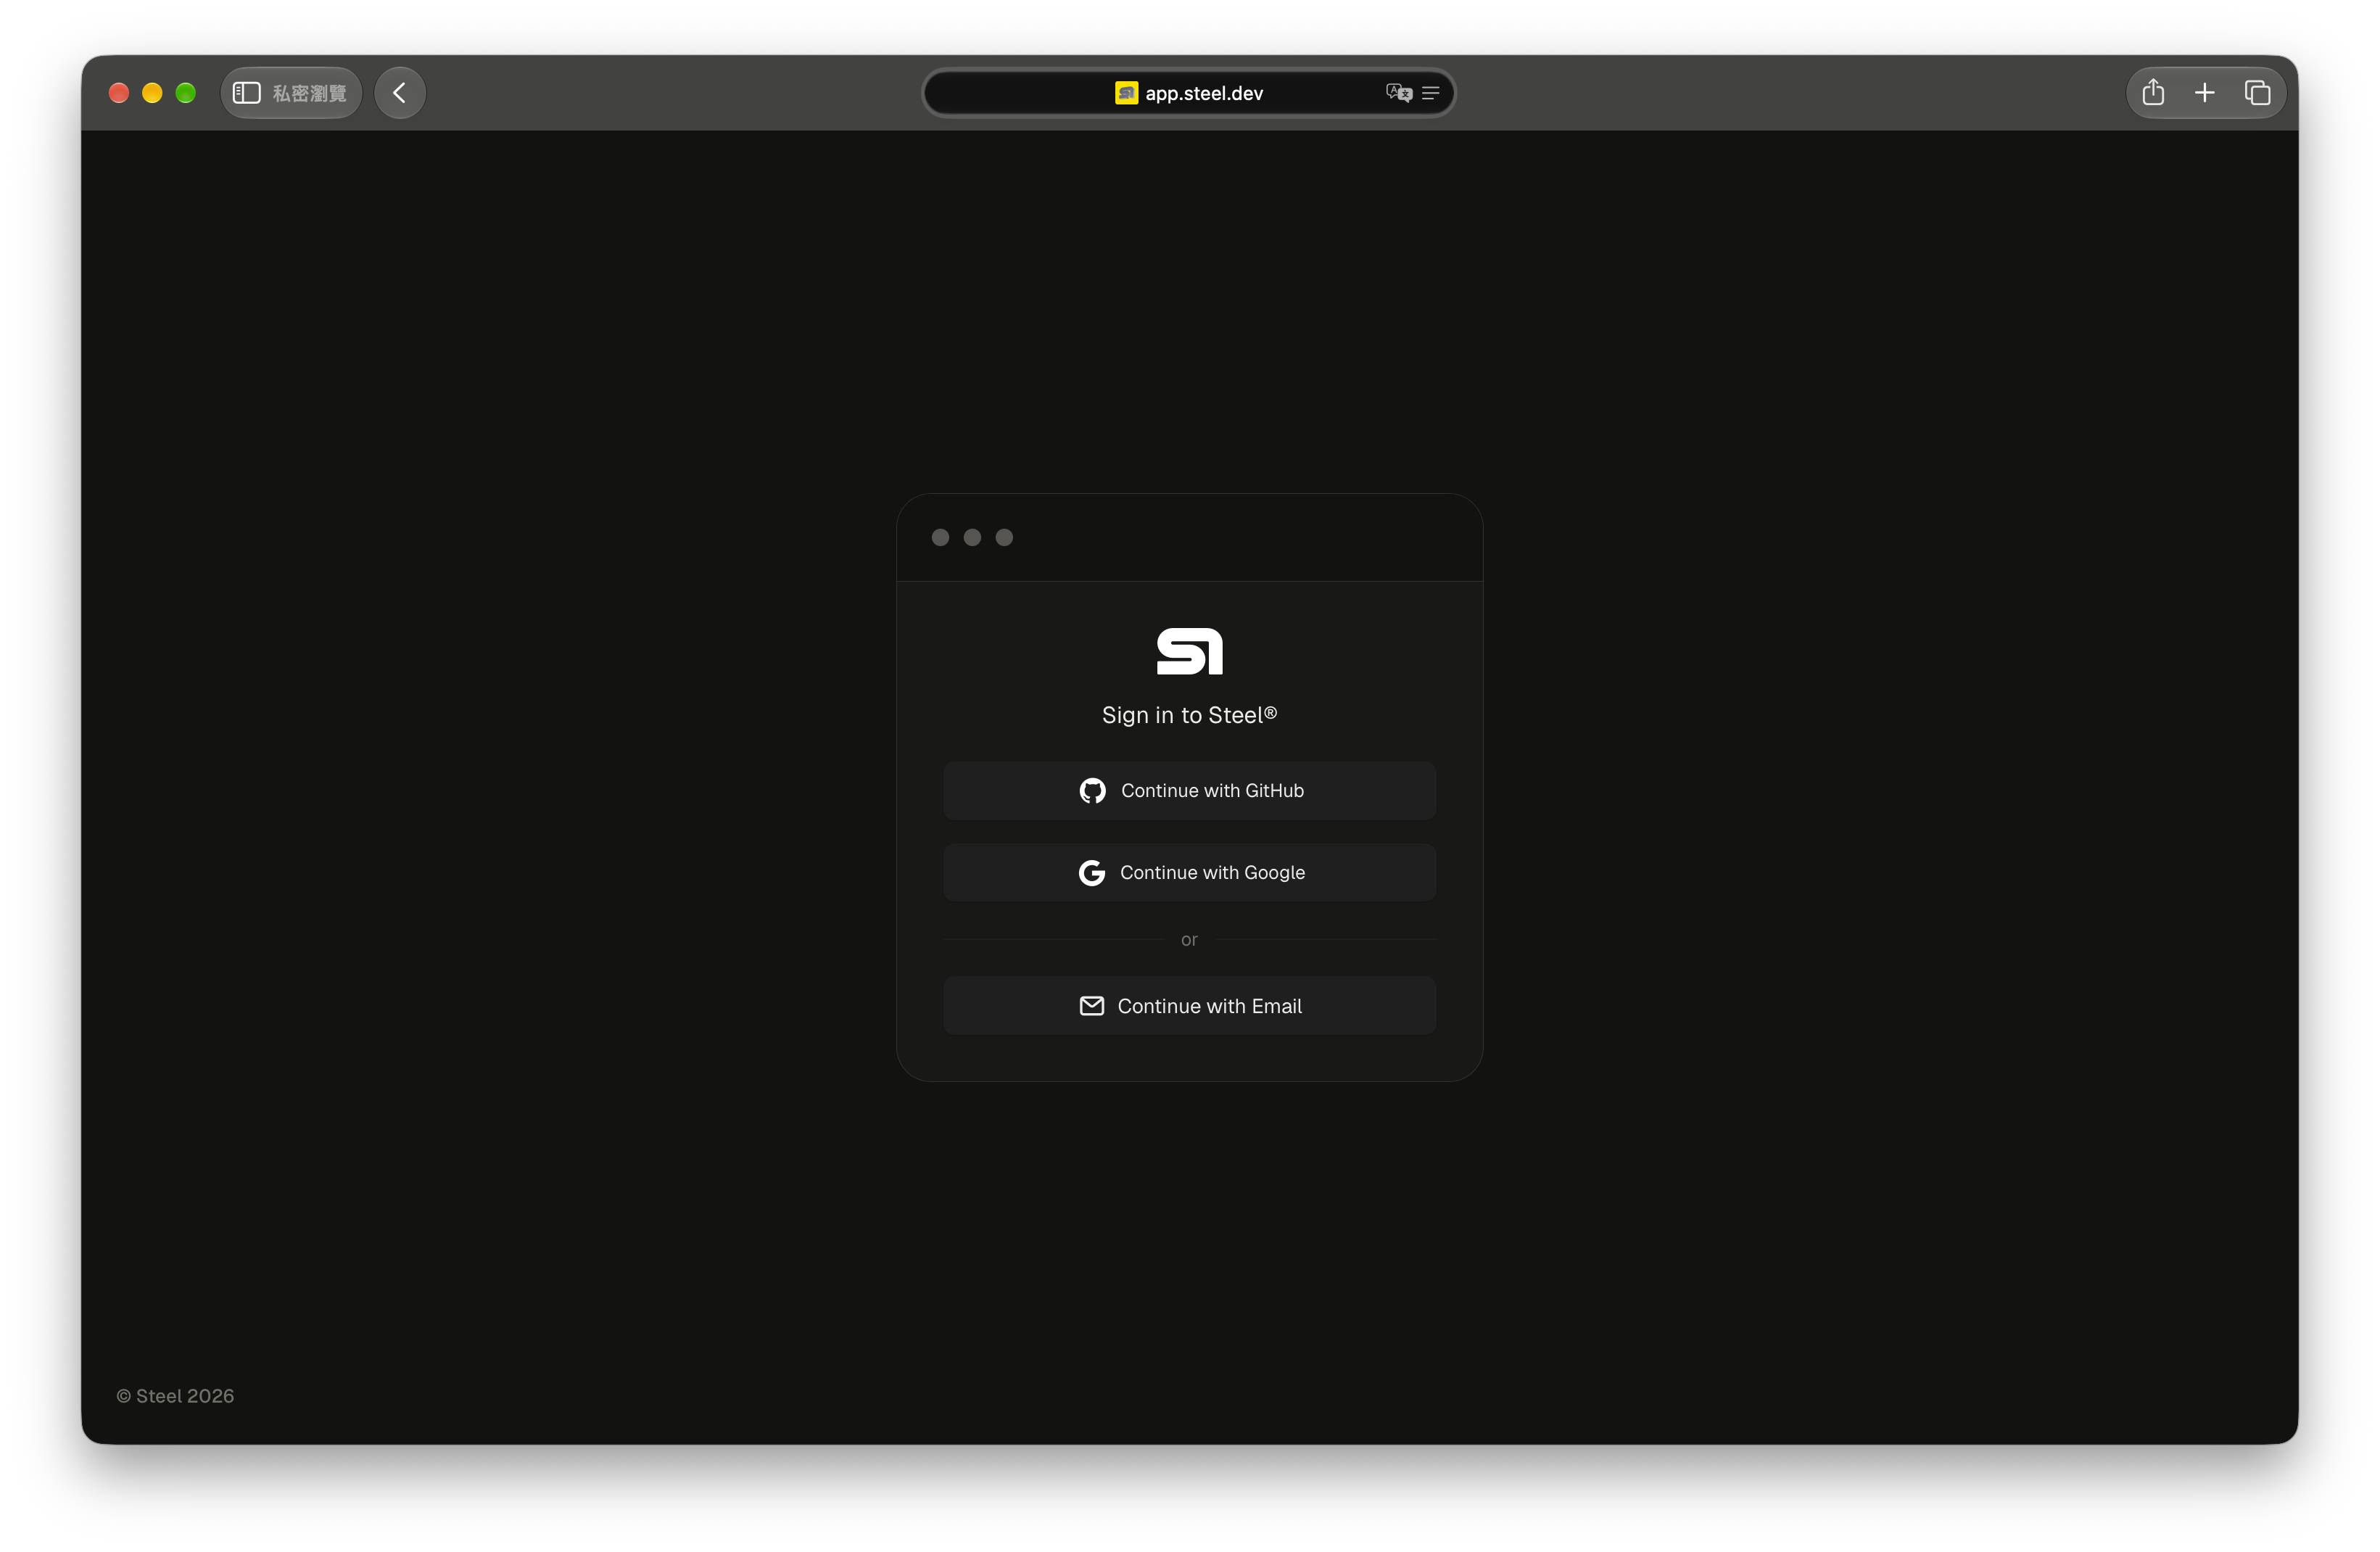Click the private browsing label 私密瀏覽

pos(310,93)
